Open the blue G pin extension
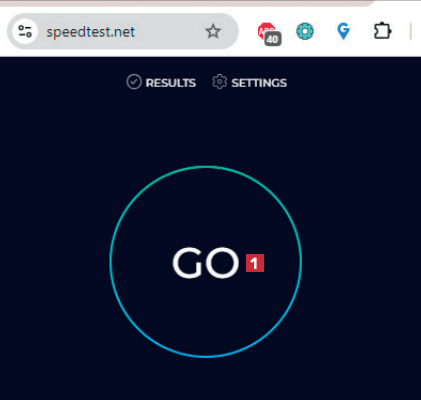The width and height of the screenshot is (421, 400). pyautogui.click(x=343, y=31)
